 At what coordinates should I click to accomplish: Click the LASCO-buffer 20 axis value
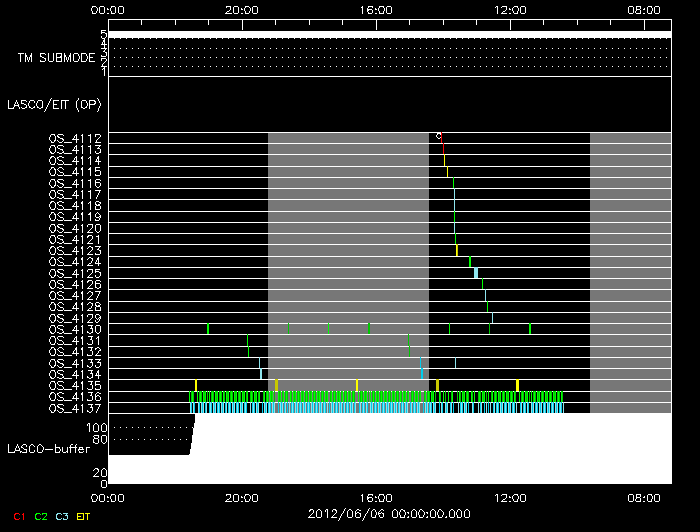tap(100, 473)
